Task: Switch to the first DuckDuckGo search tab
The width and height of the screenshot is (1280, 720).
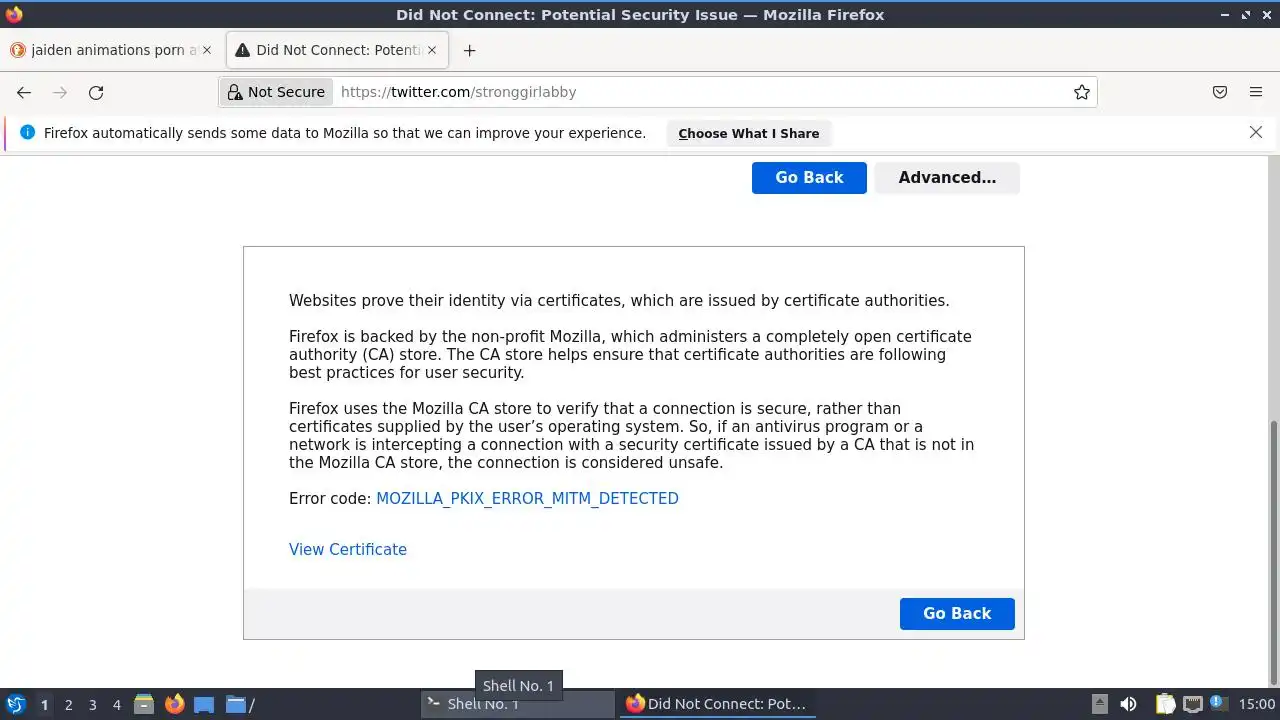Action: tap(112, 50)
